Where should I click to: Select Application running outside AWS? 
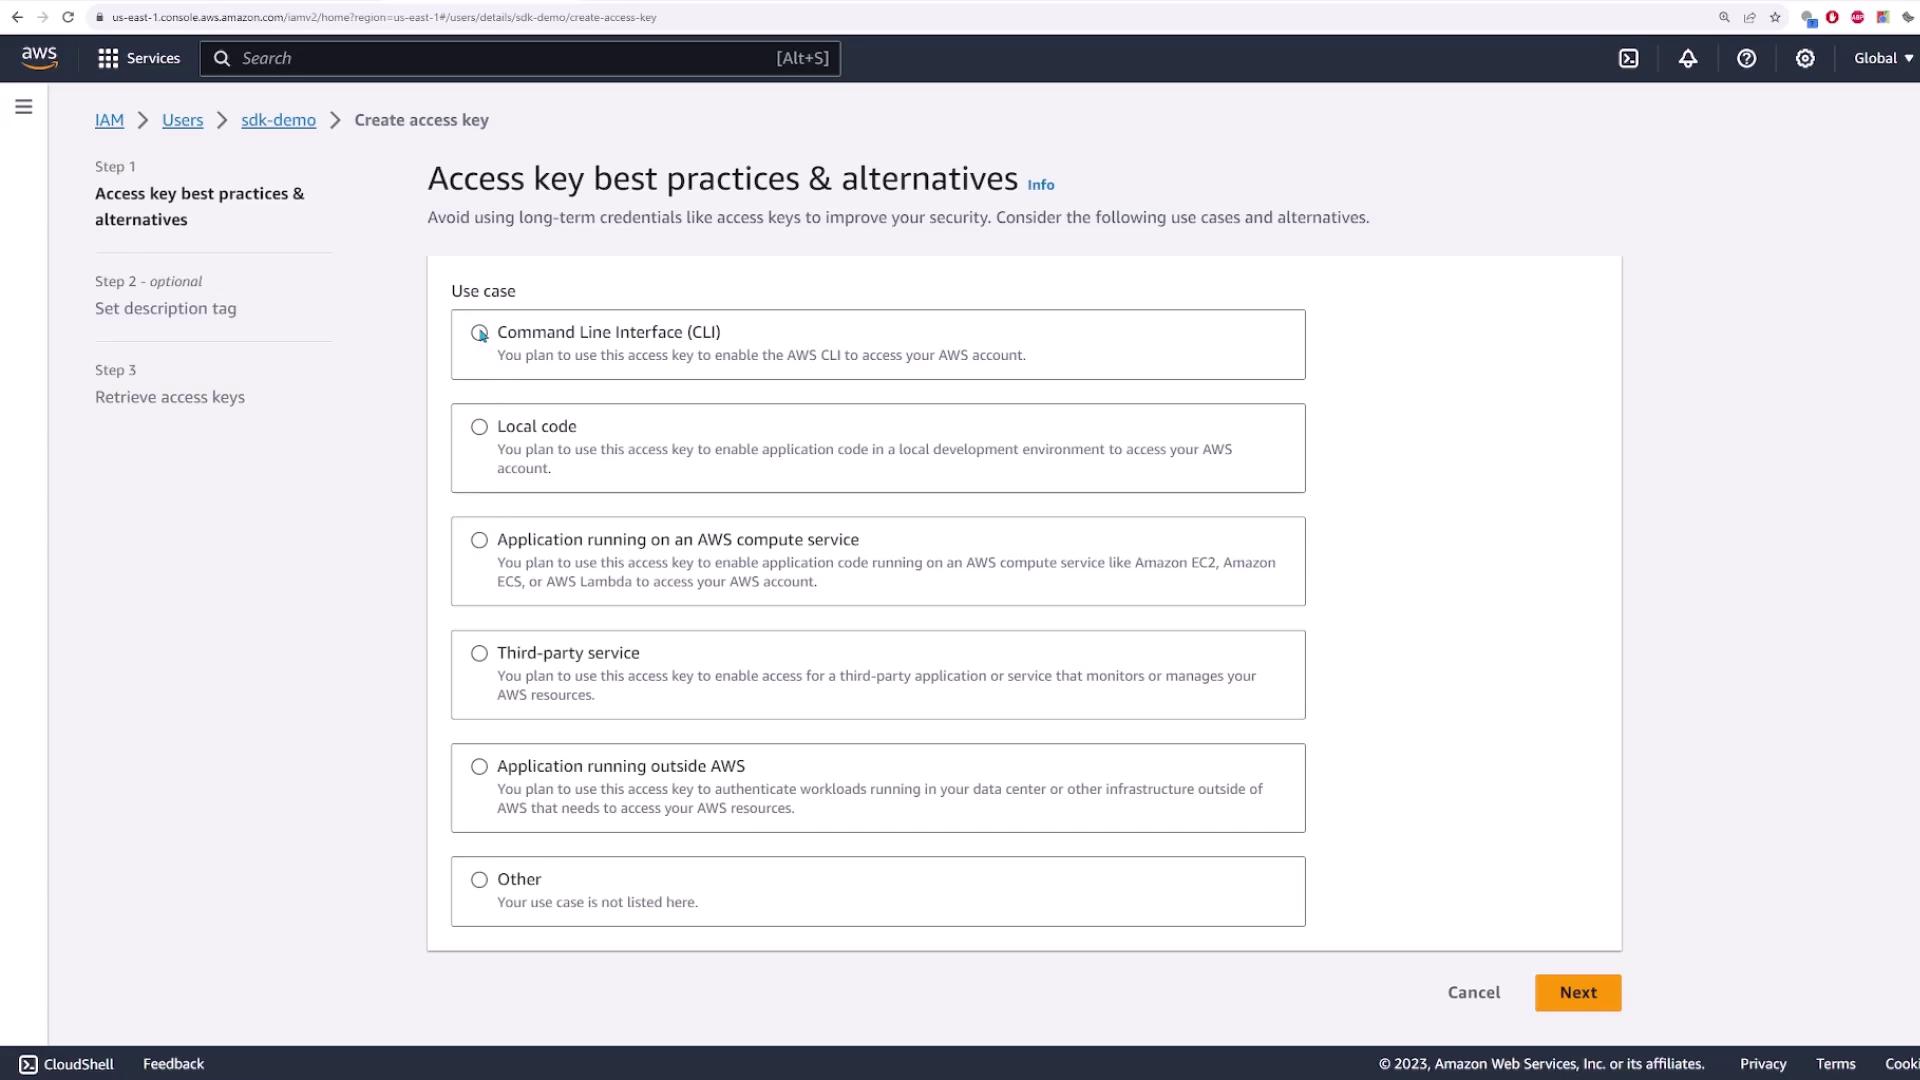tap(480, 767)
